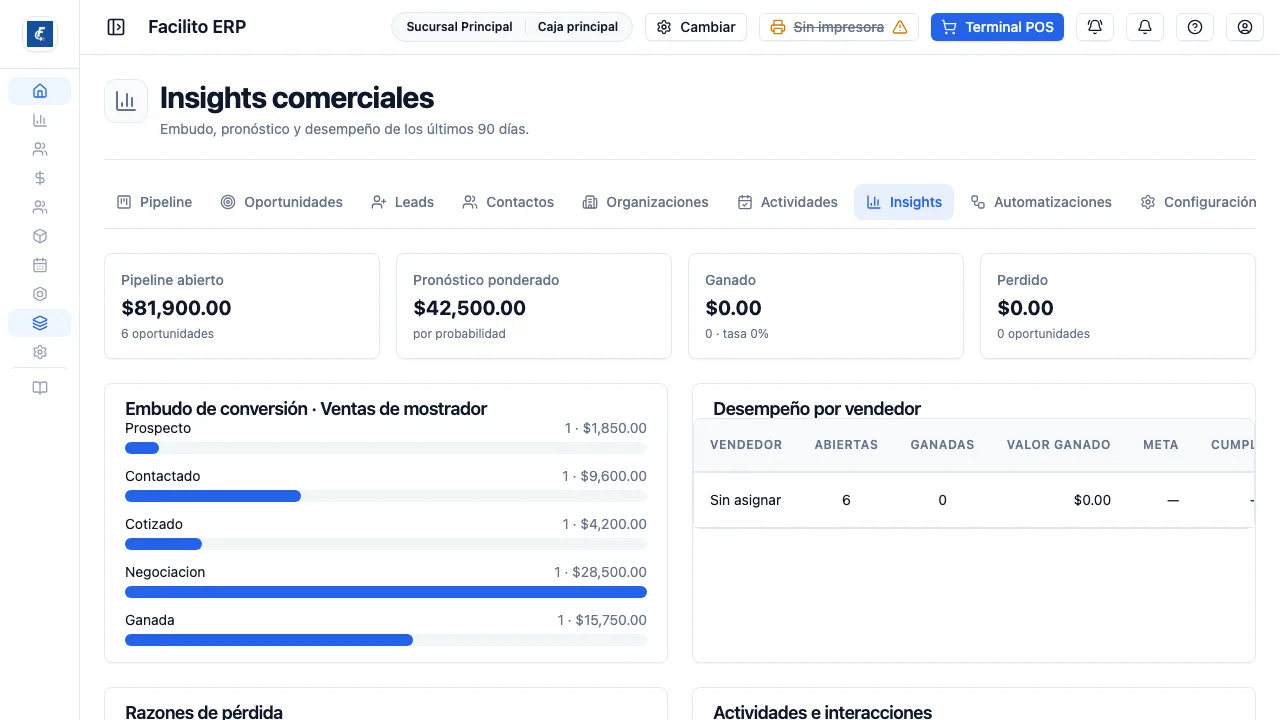Open the Leads tab
The width and height of the screenshot is (1280, 720).
point(402,202)
